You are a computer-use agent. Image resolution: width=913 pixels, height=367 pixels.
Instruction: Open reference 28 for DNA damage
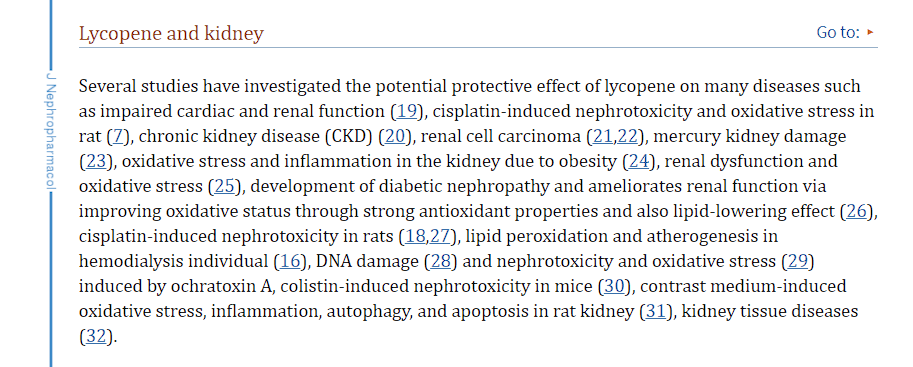(440, 262)
